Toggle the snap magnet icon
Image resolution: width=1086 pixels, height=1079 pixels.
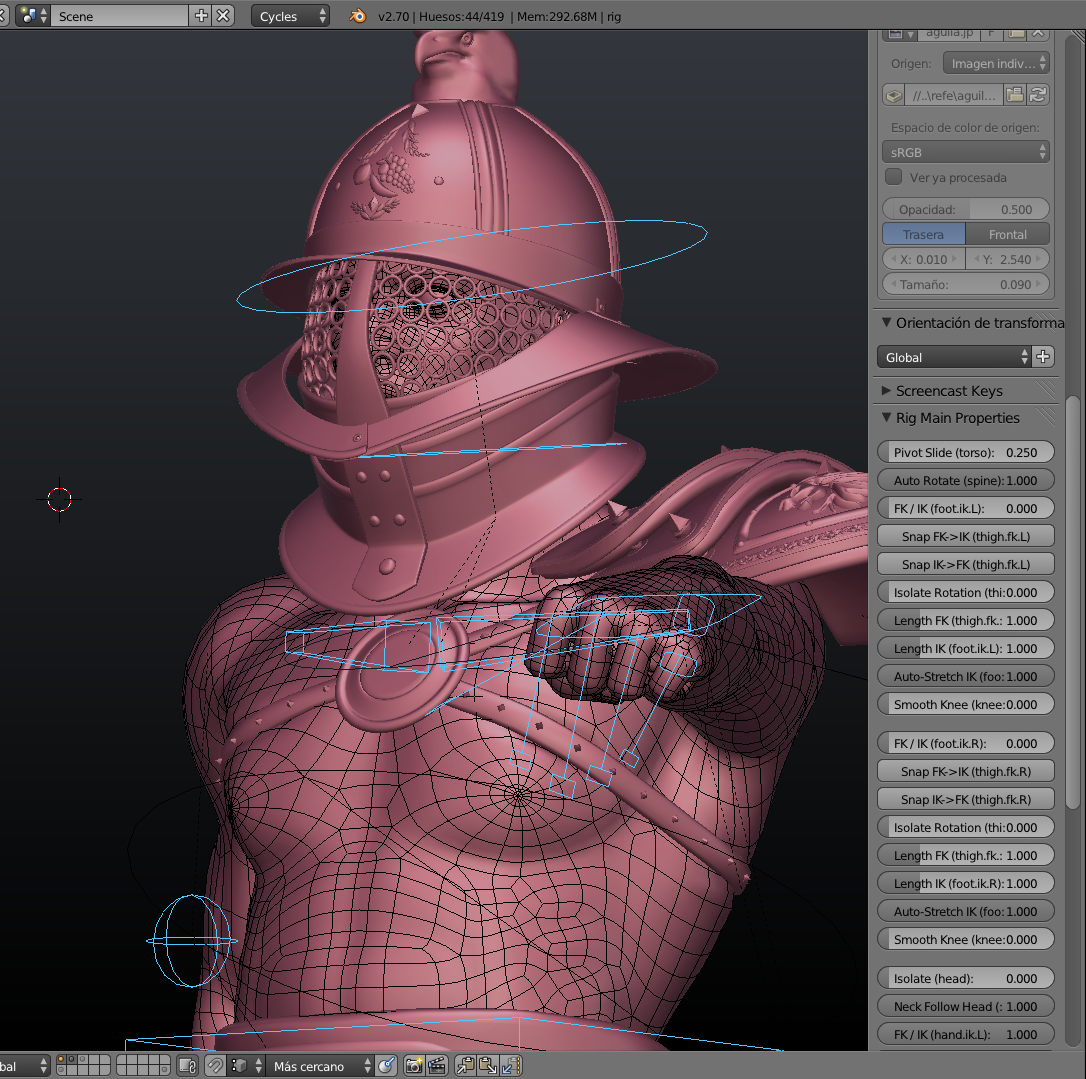click(x=215, y=1066)
